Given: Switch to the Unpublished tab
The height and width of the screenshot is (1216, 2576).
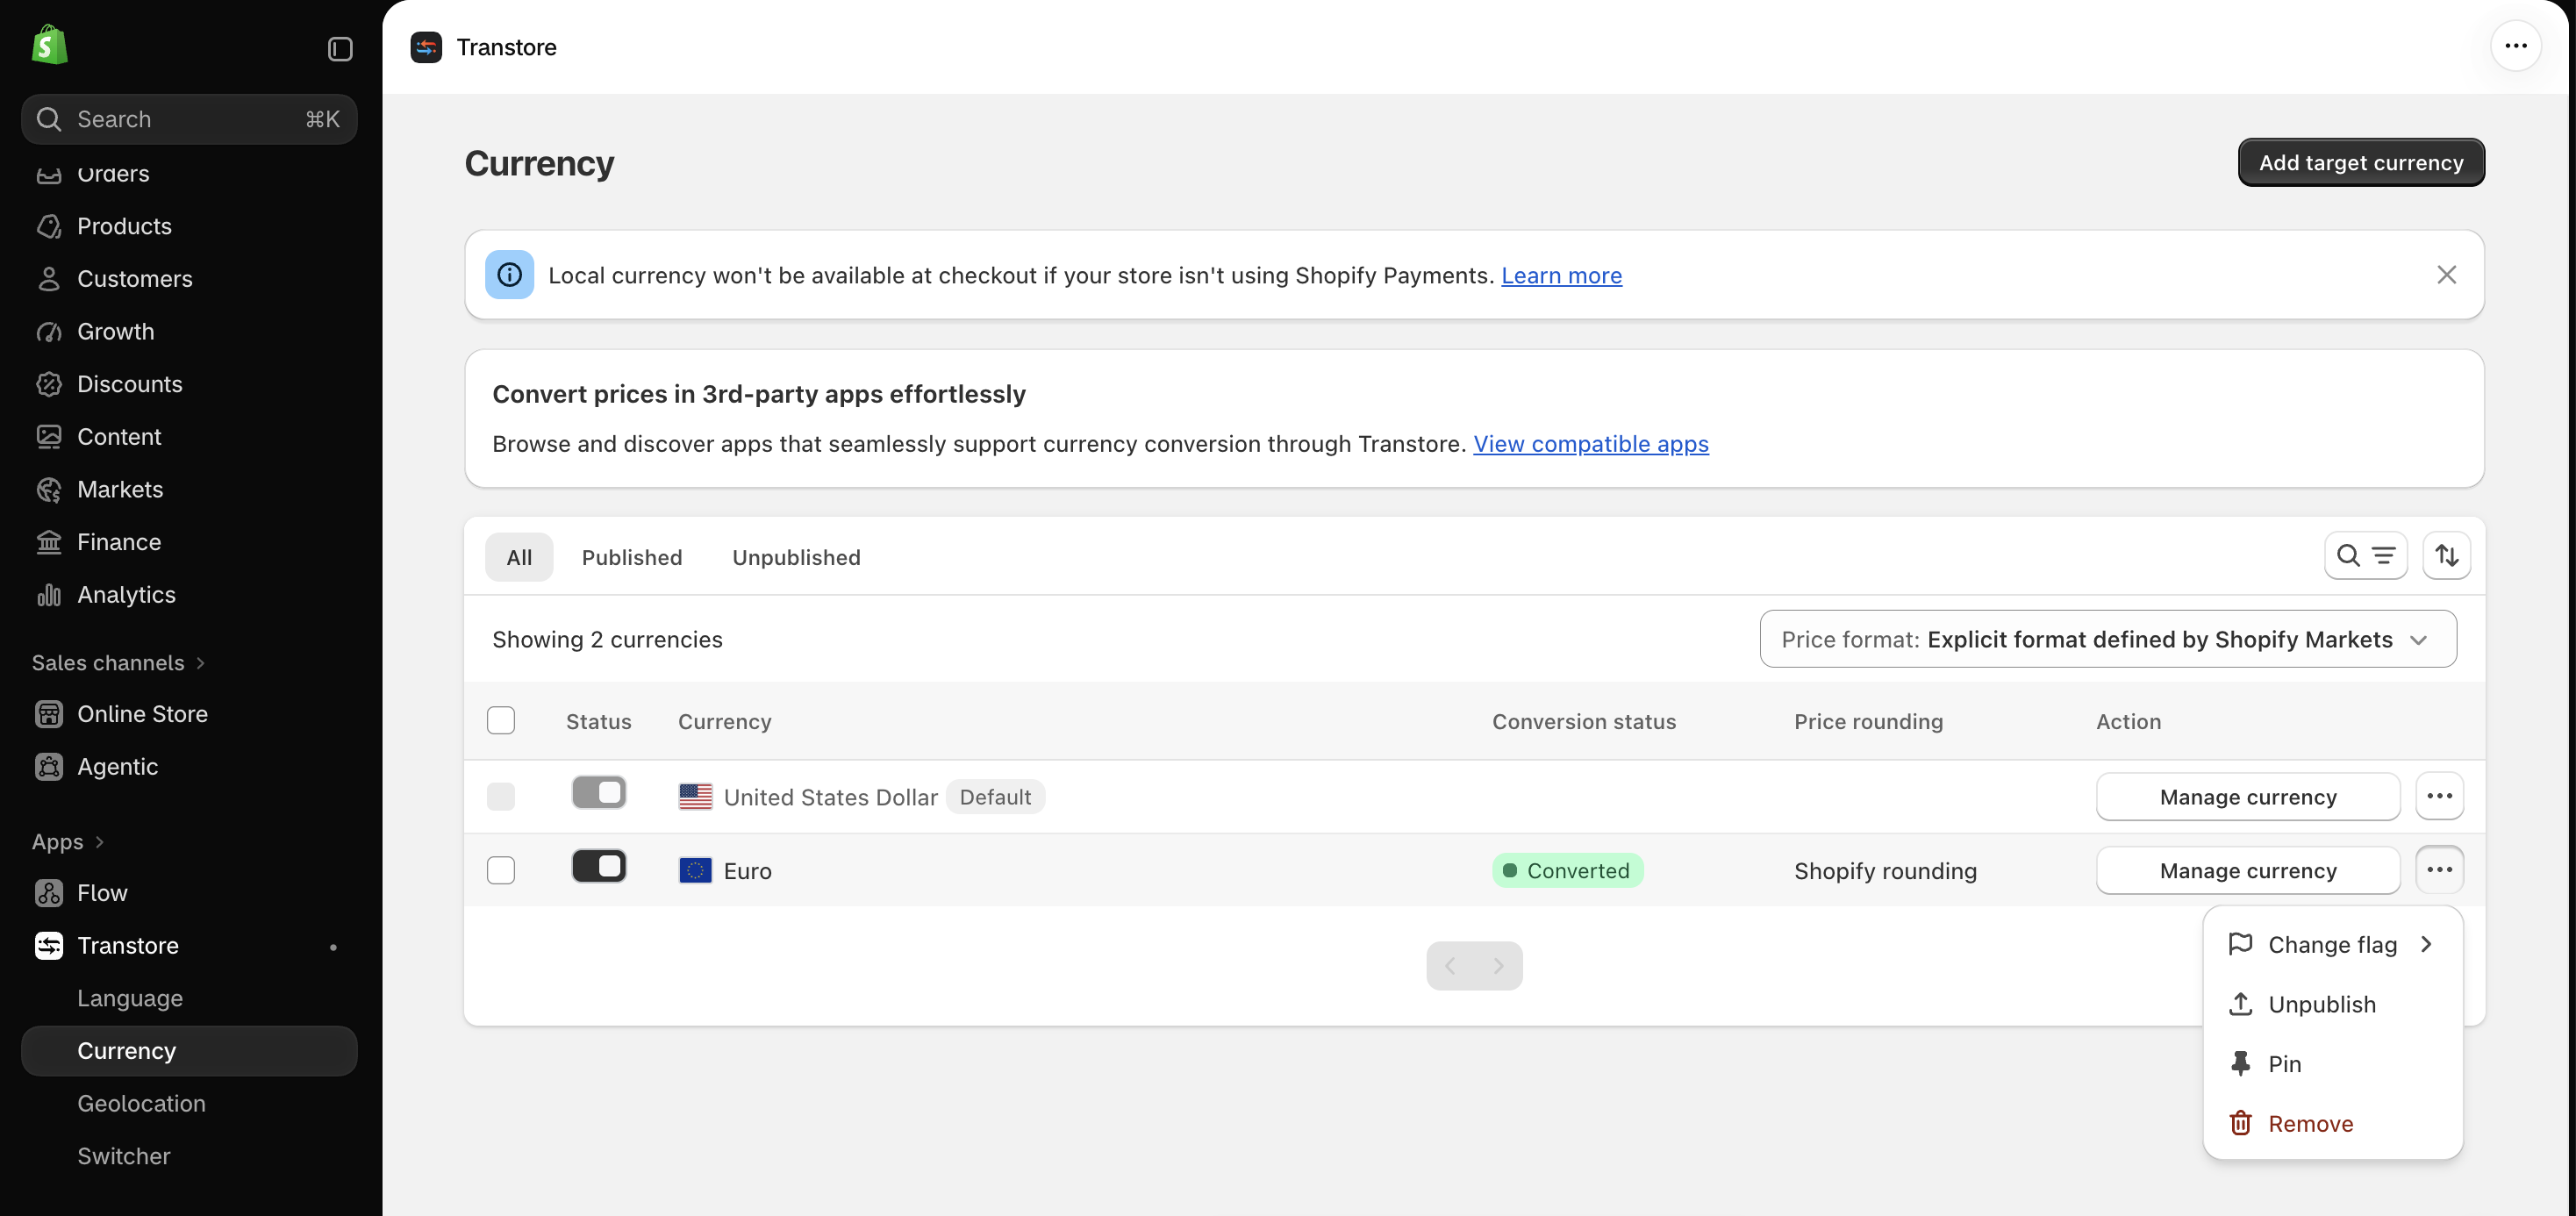Looking at the screenshot, I should (x=796, y=557).
